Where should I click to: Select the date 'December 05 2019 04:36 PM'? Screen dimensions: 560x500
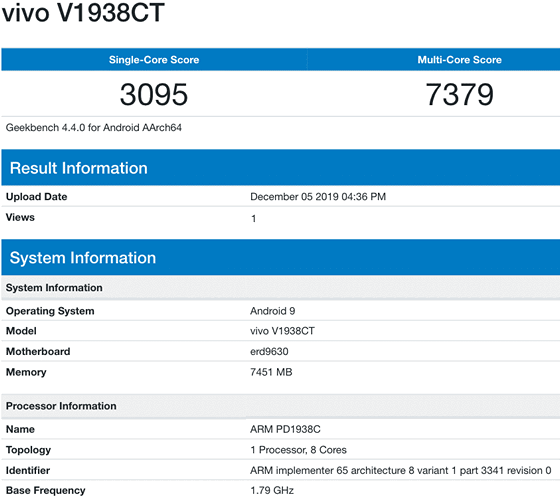(318, 197)
